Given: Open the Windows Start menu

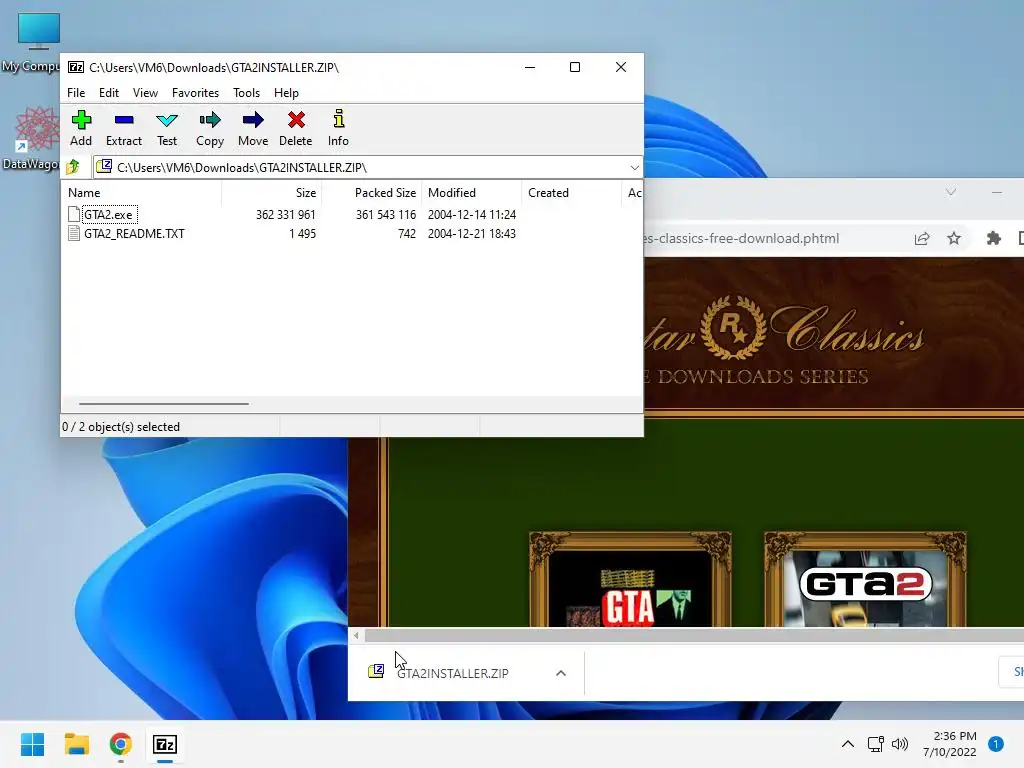Looking at the screenshot, I should 33,744.
